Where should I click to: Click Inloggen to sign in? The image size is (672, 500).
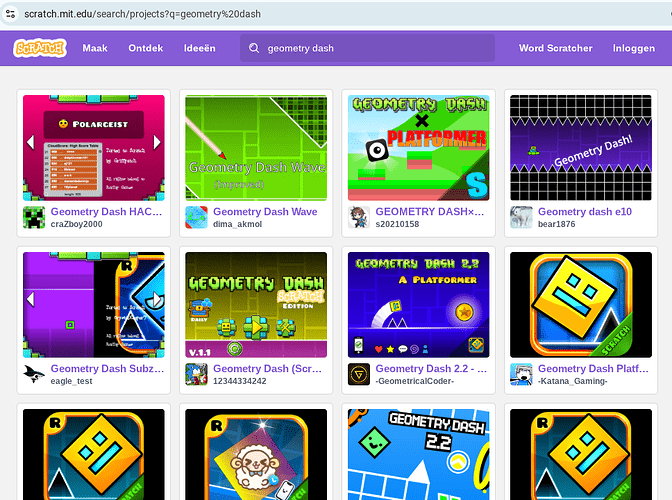[633, 48]
